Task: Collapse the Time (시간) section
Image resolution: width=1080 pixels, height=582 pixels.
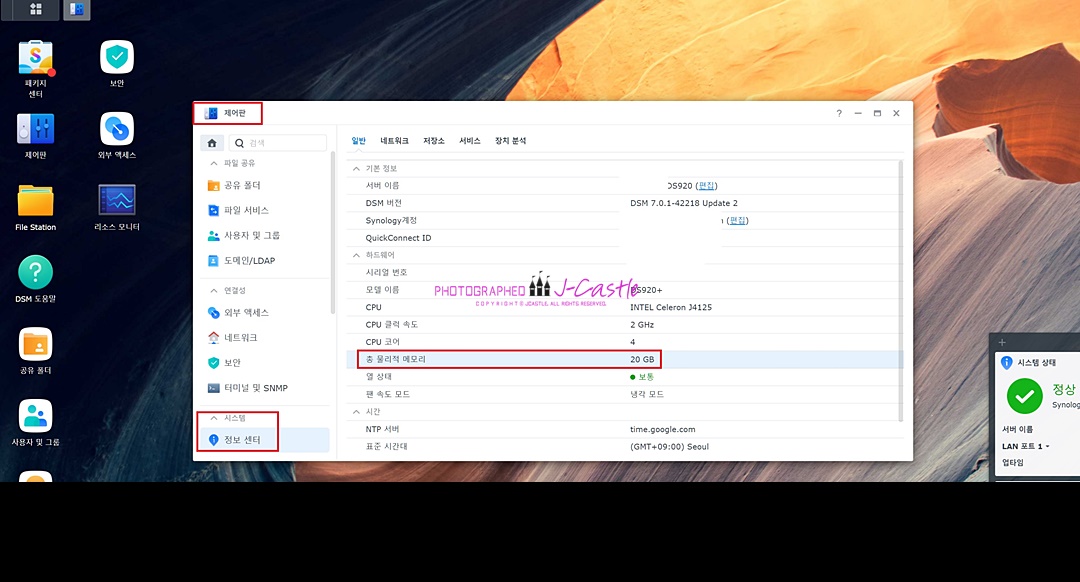Action: pyautogui.click(x=356, y=412)
